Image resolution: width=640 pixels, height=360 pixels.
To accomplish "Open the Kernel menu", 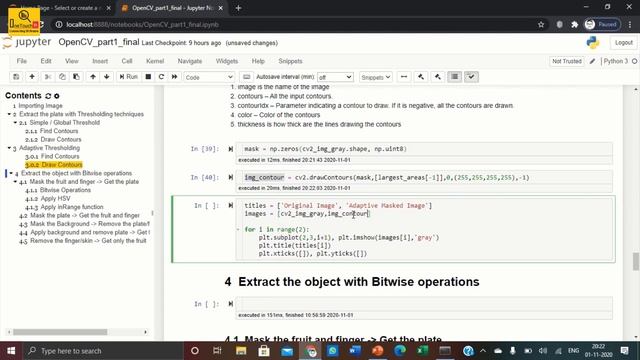I will (x=155, y=61).
